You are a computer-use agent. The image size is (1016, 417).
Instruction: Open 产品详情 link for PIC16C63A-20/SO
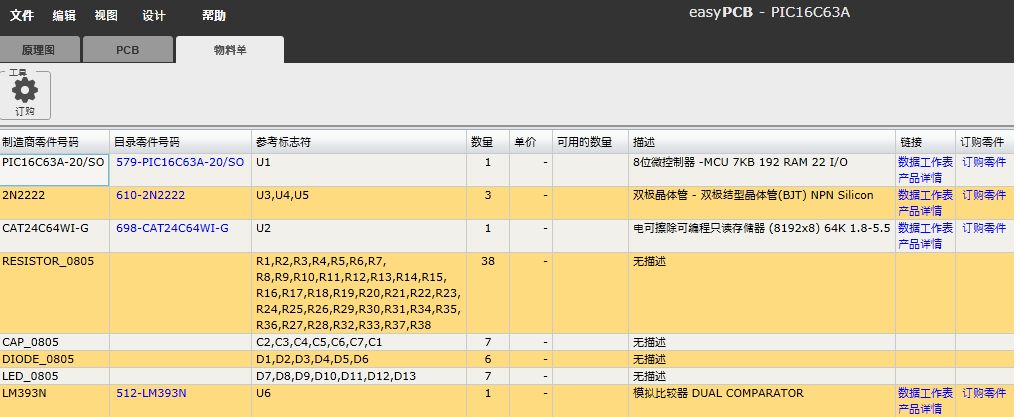tap(919, 177)
